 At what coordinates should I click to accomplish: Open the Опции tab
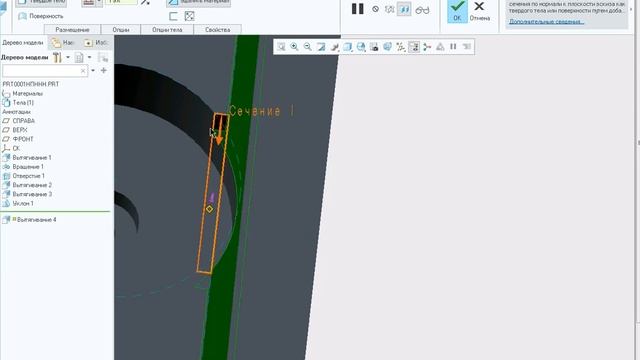(x=121, y=30)
